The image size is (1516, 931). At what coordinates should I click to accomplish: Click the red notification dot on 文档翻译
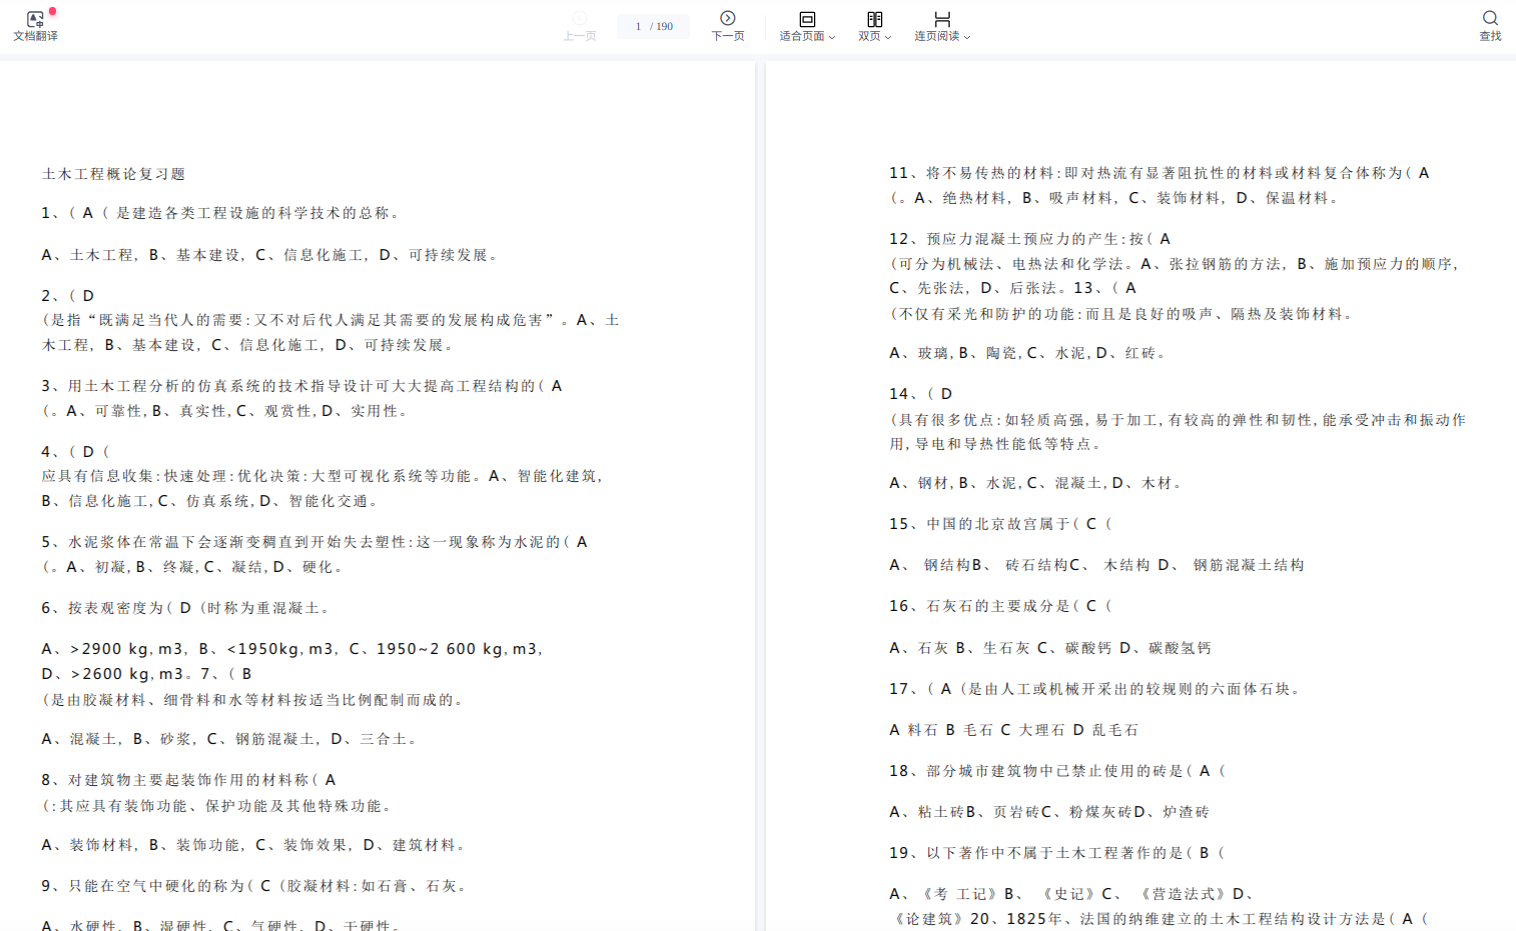(x=52, y=11)
